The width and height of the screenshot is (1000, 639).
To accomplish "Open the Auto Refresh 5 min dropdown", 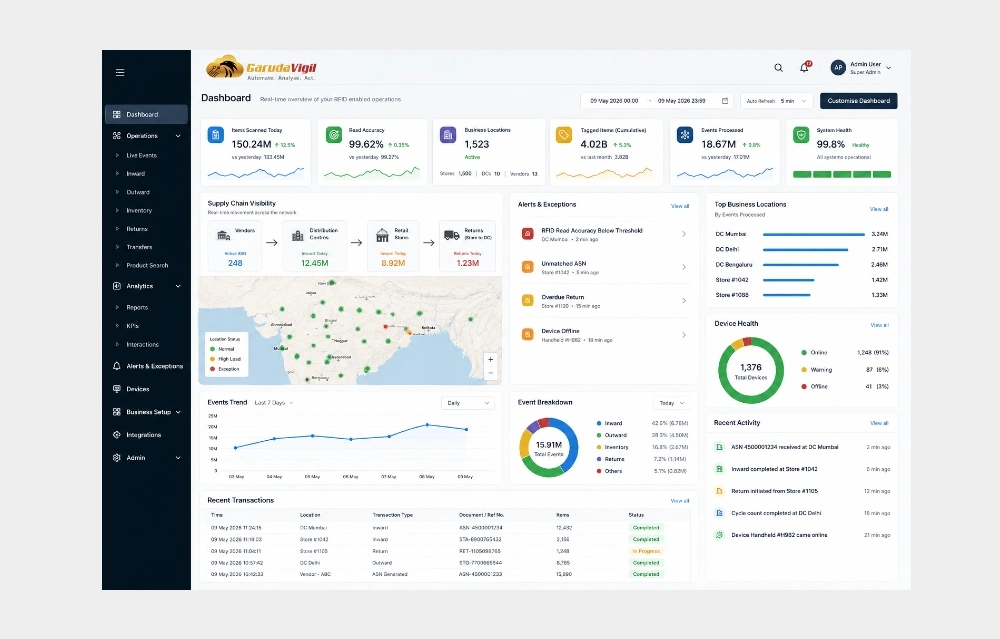I will click(777, 101).
